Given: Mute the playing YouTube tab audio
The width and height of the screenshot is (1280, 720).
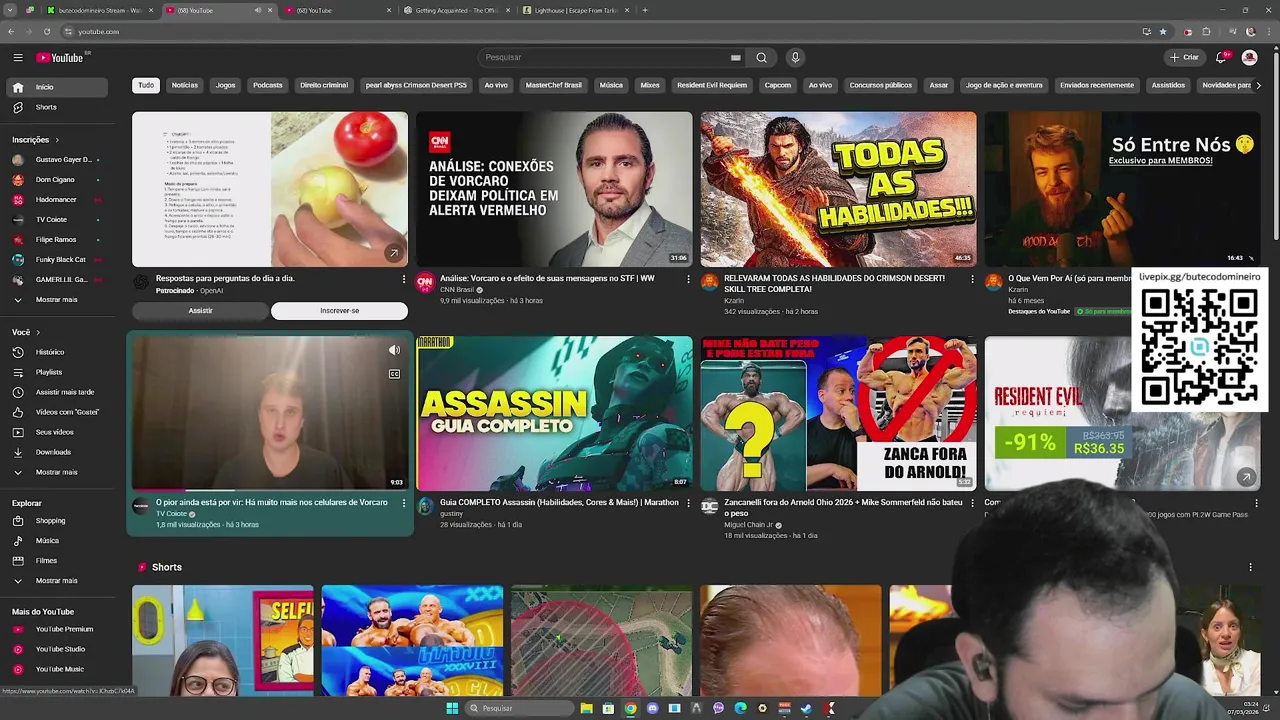Looking at the screenshot, I should coord(257,10).
